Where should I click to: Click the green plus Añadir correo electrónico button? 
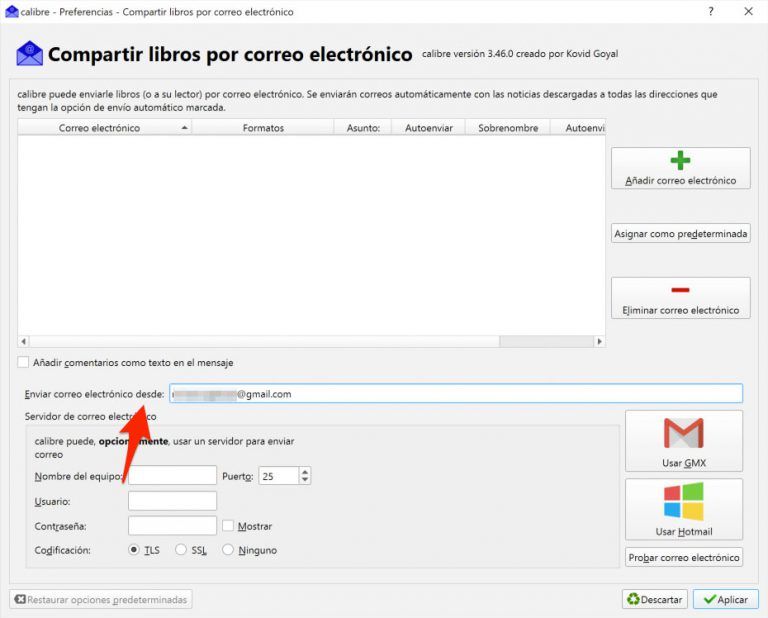click(x=680, y=168)
